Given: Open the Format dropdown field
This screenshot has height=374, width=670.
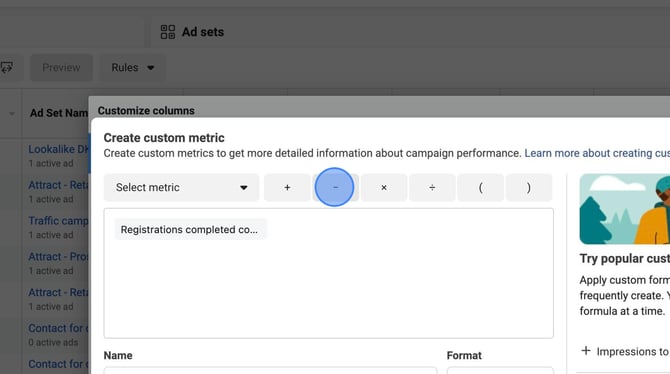Looking at the screenshot, I should pos(500,370).
